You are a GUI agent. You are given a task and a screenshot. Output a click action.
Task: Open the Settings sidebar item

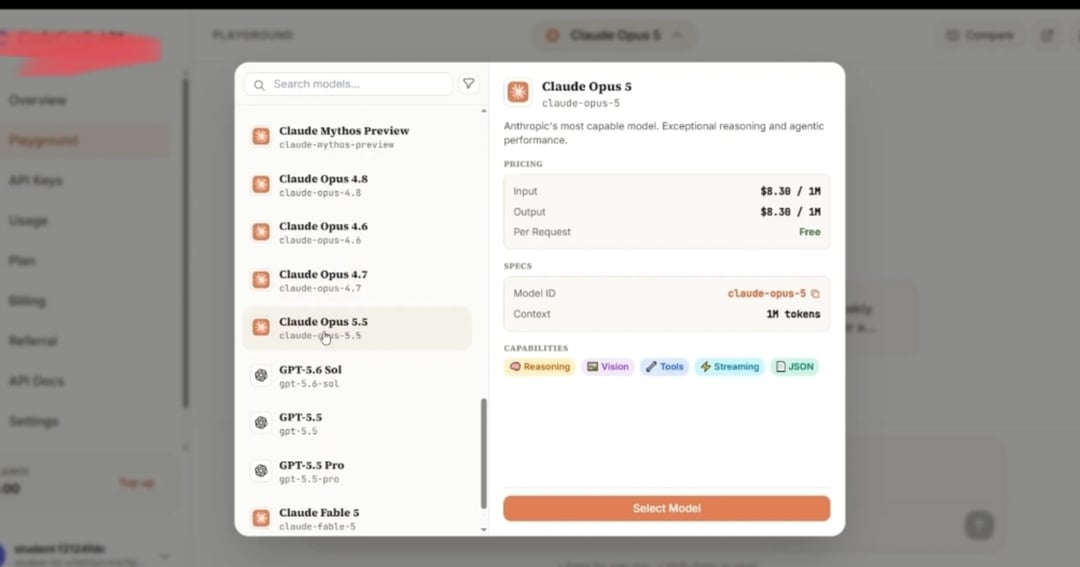click(x=85, y=421)
